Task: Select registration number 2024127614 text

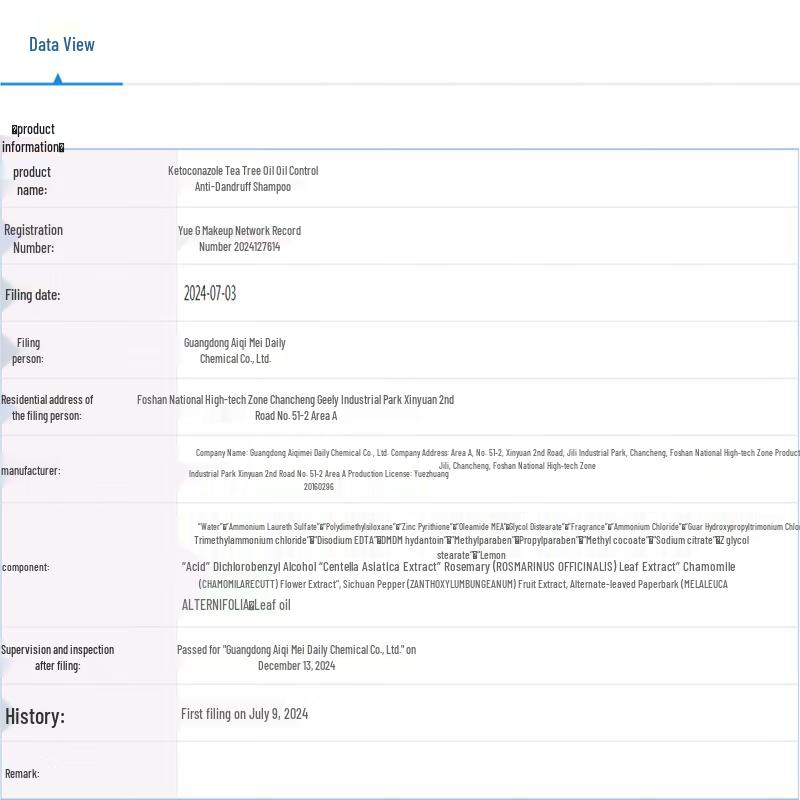Action: pos(239,239)
